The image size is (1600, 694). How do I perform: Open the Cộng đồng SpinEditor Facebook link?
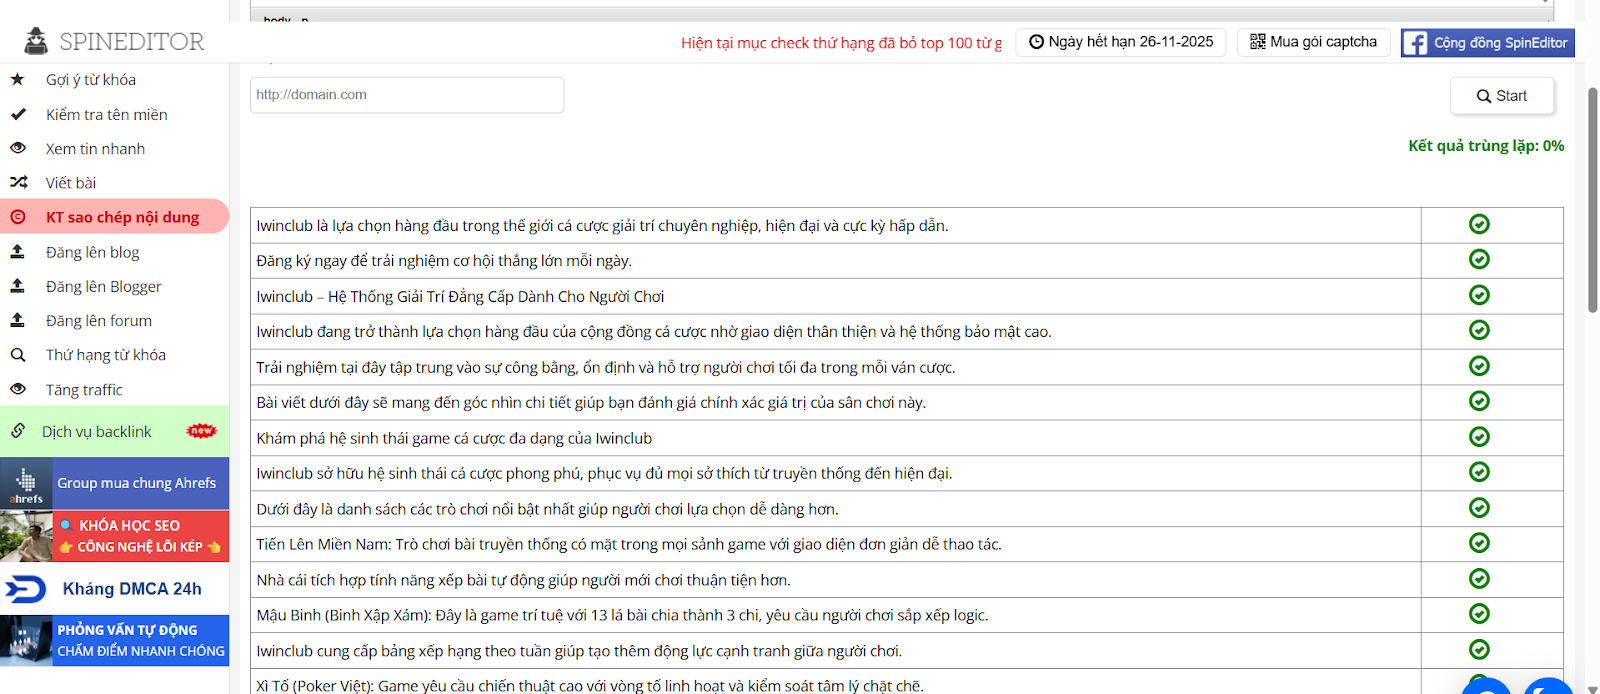click(1487, 43)
